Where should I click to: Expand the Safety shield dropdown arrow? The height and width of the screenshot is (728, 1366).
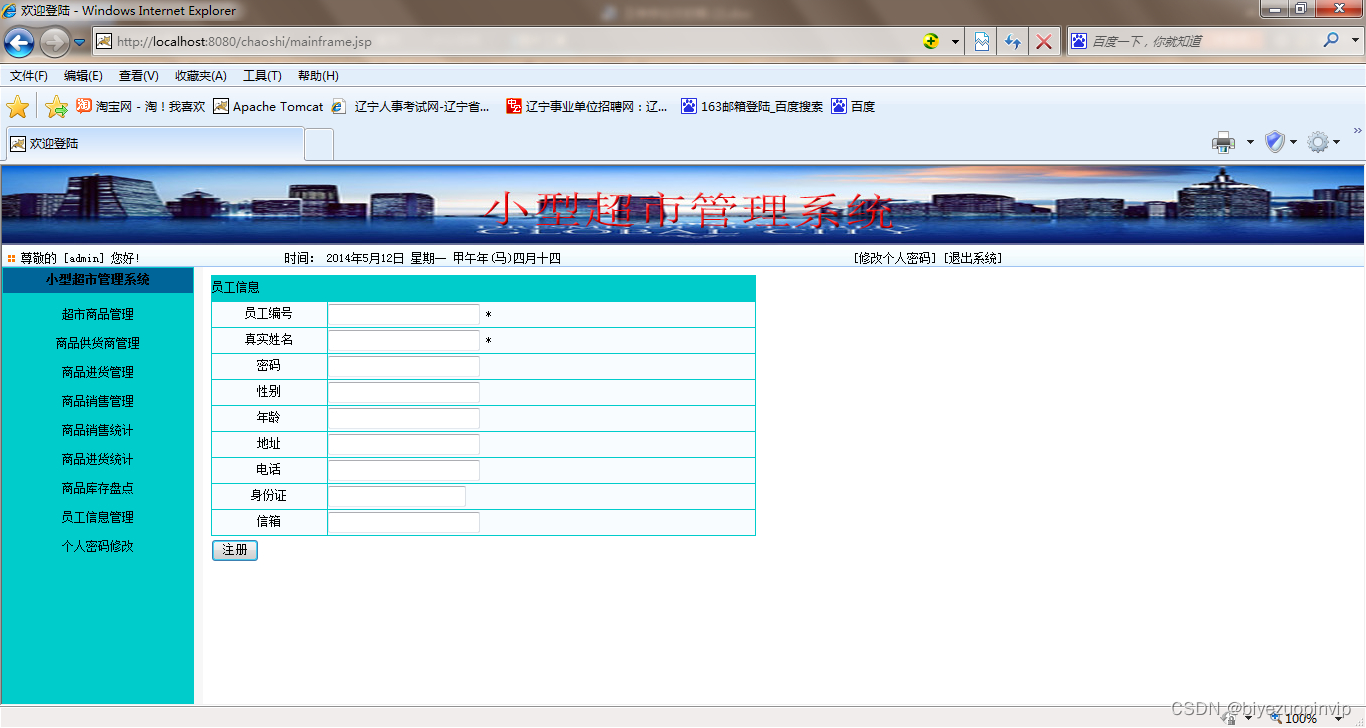[1293, 142]
